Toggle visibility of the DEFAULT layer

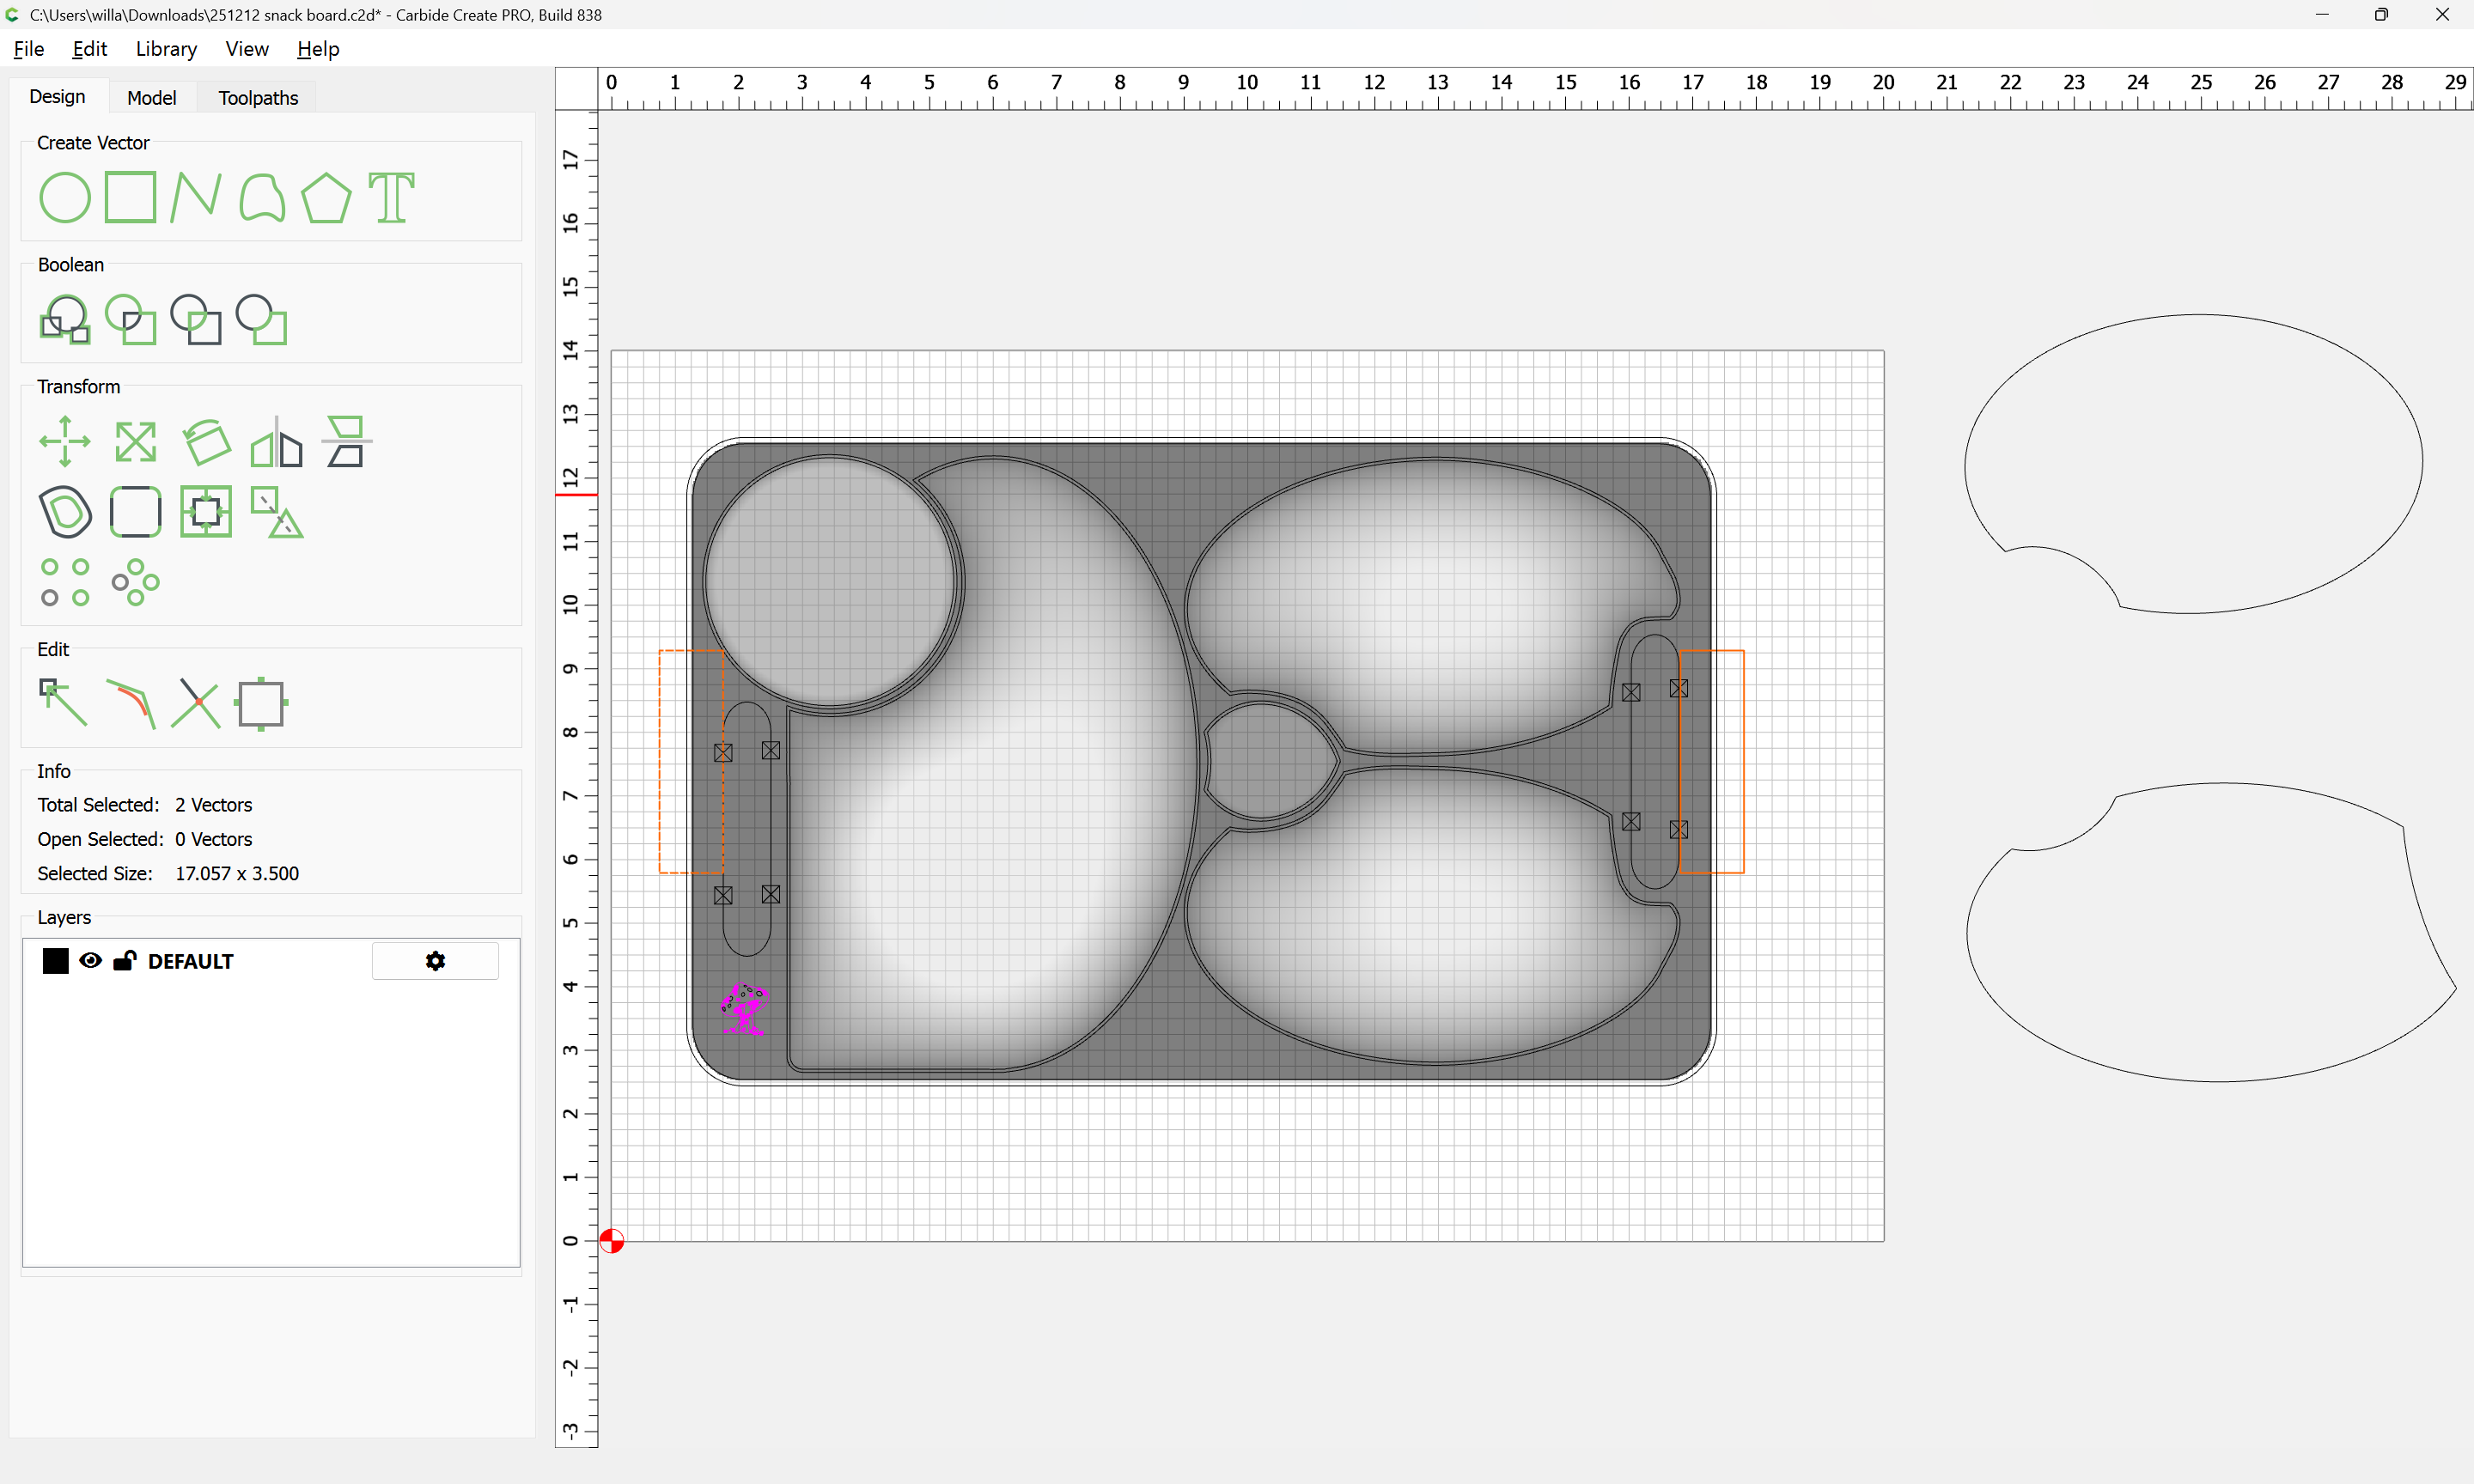90,961
